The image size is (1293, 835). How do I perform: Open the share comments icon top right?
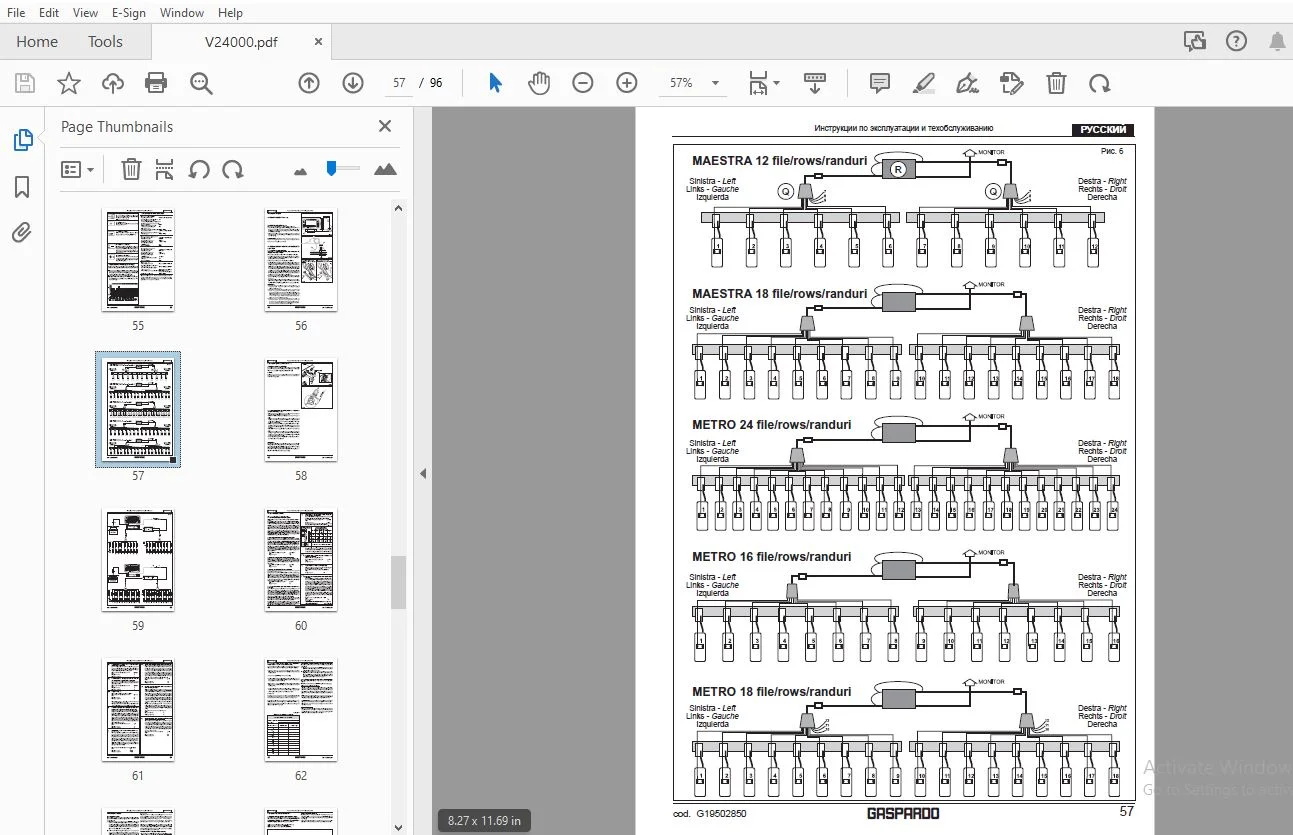pyautogui.click(x=1194, y=41)
